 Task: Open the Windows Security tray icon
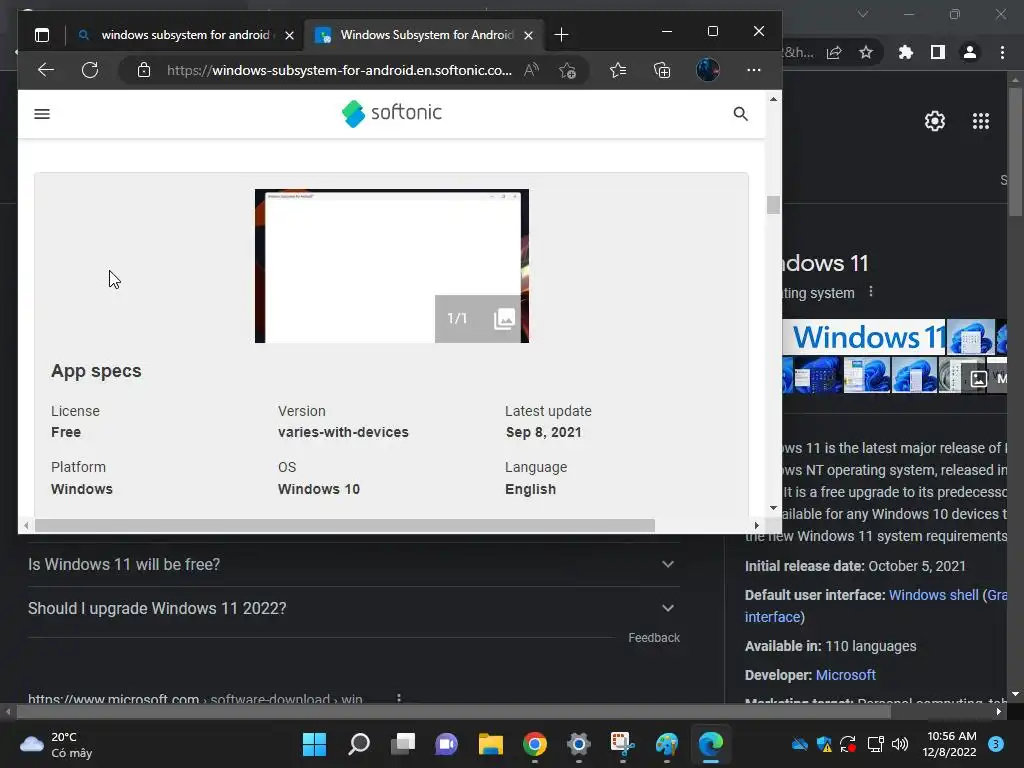(x=824, y=744)
